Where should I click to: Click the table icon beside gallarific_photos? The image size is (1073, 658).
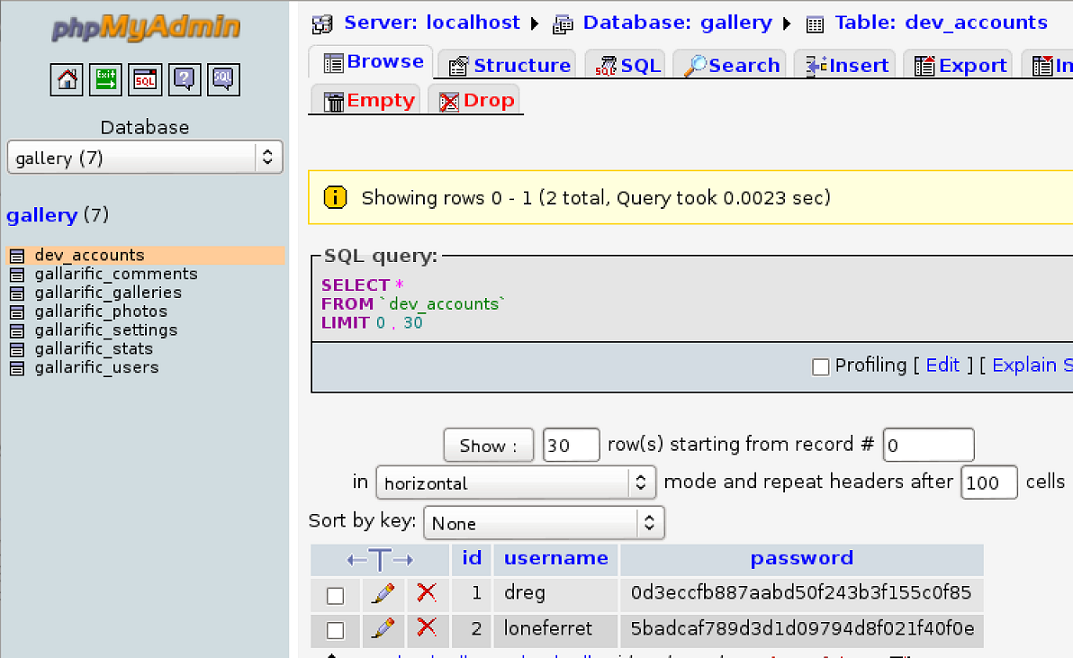click(17, 313)
